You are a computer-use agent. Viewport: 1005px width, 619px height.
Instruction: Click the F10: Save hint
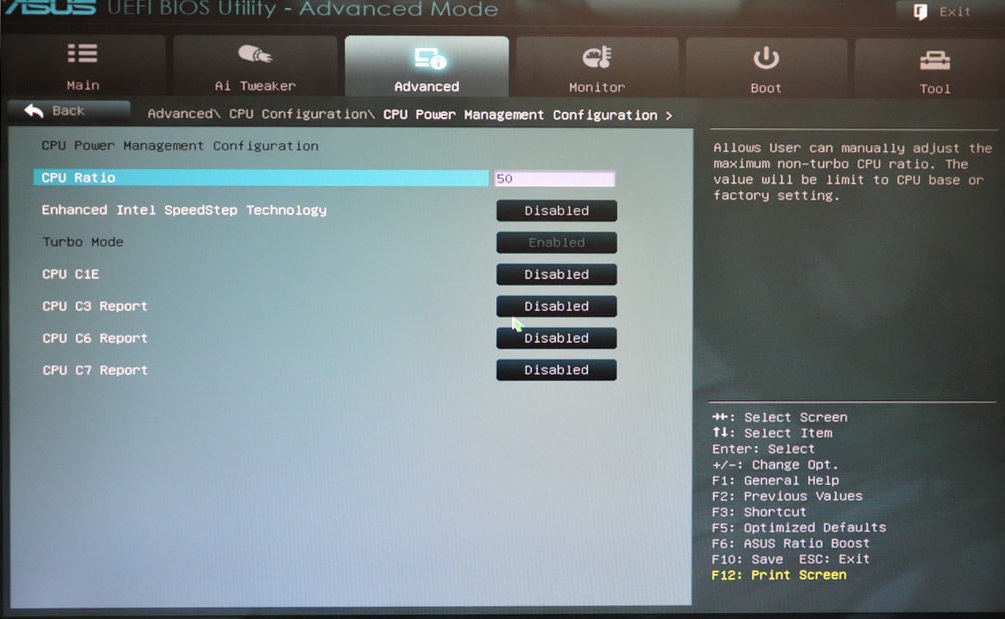[747, 559]
